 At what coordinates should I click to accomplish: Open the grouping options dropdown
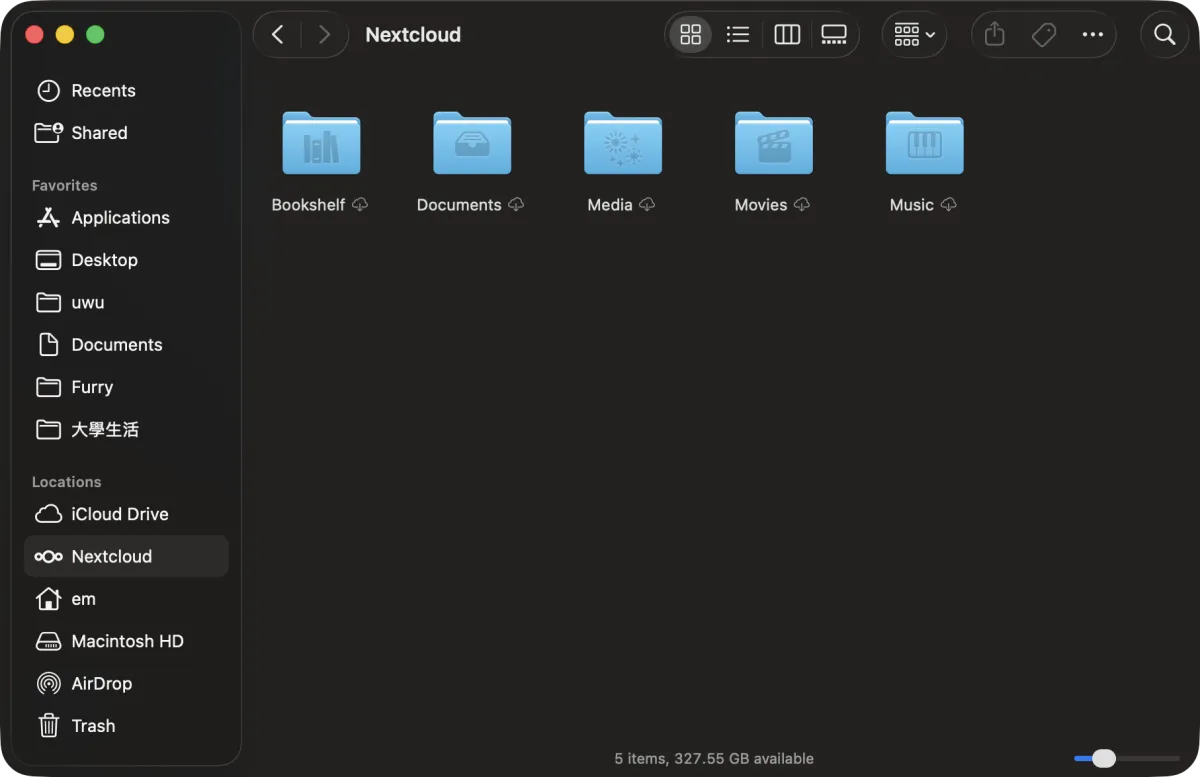coord(914,34)
